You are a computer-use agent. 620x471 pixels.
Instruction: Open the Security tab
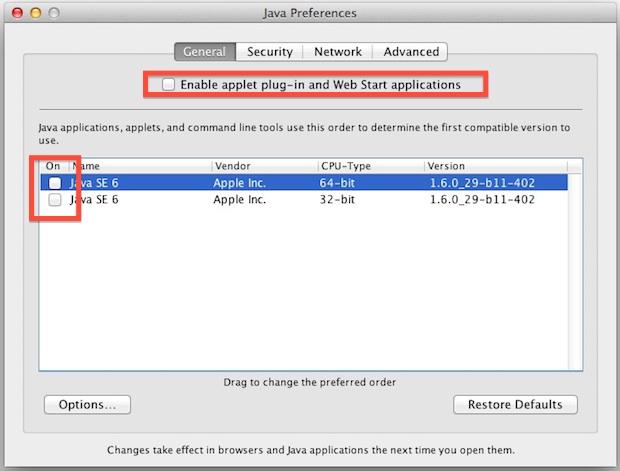pos(270,52)
